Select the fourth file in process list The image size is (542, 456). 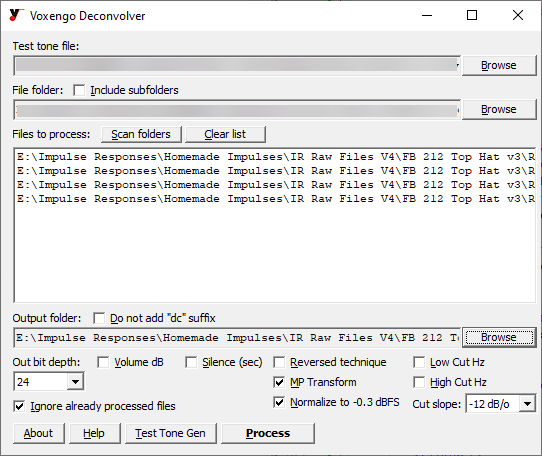coord(275,199)
